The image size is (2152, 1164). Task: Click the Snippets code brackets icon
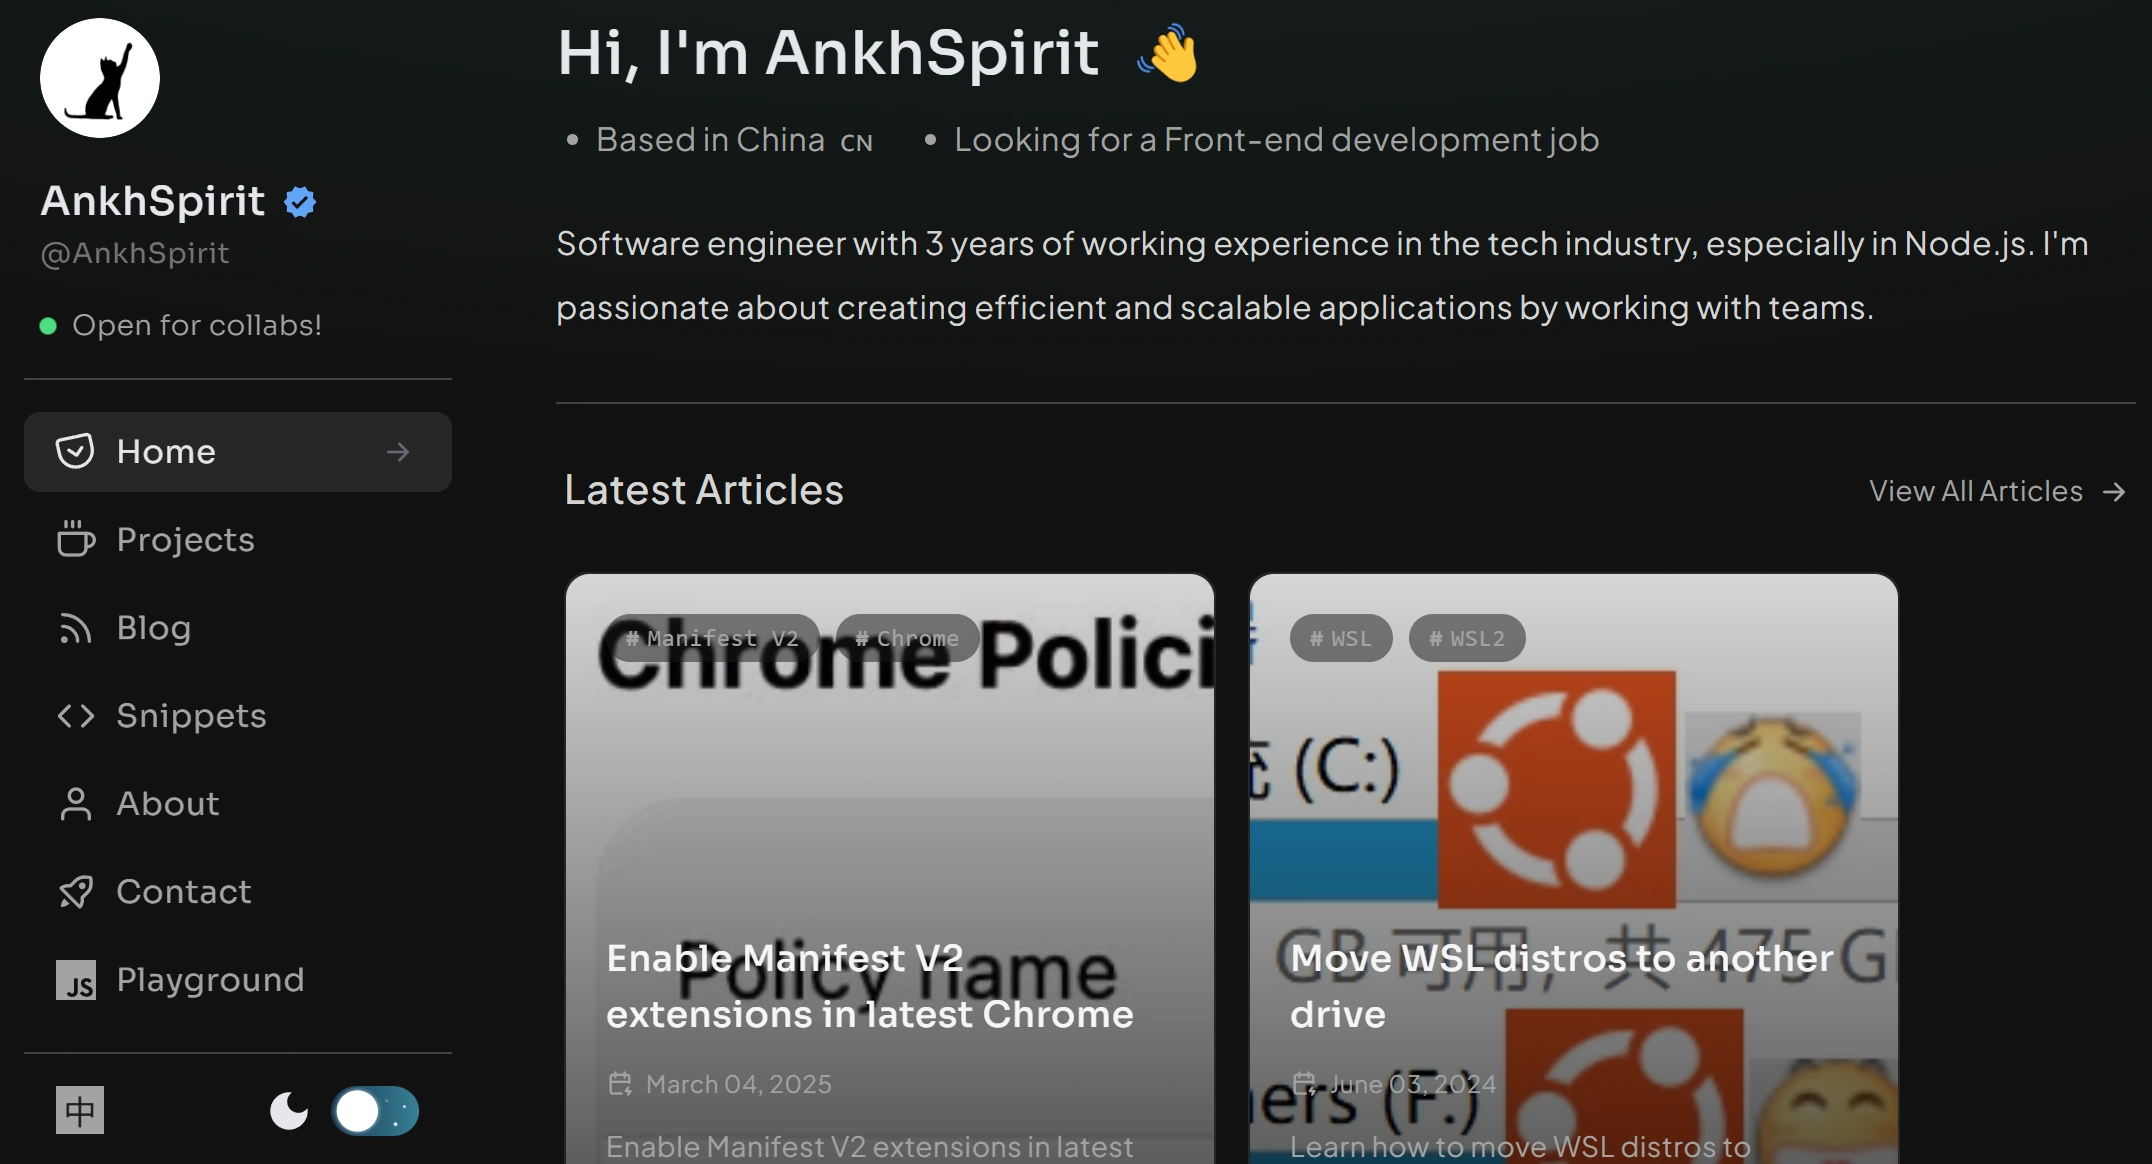pos(74,716)
